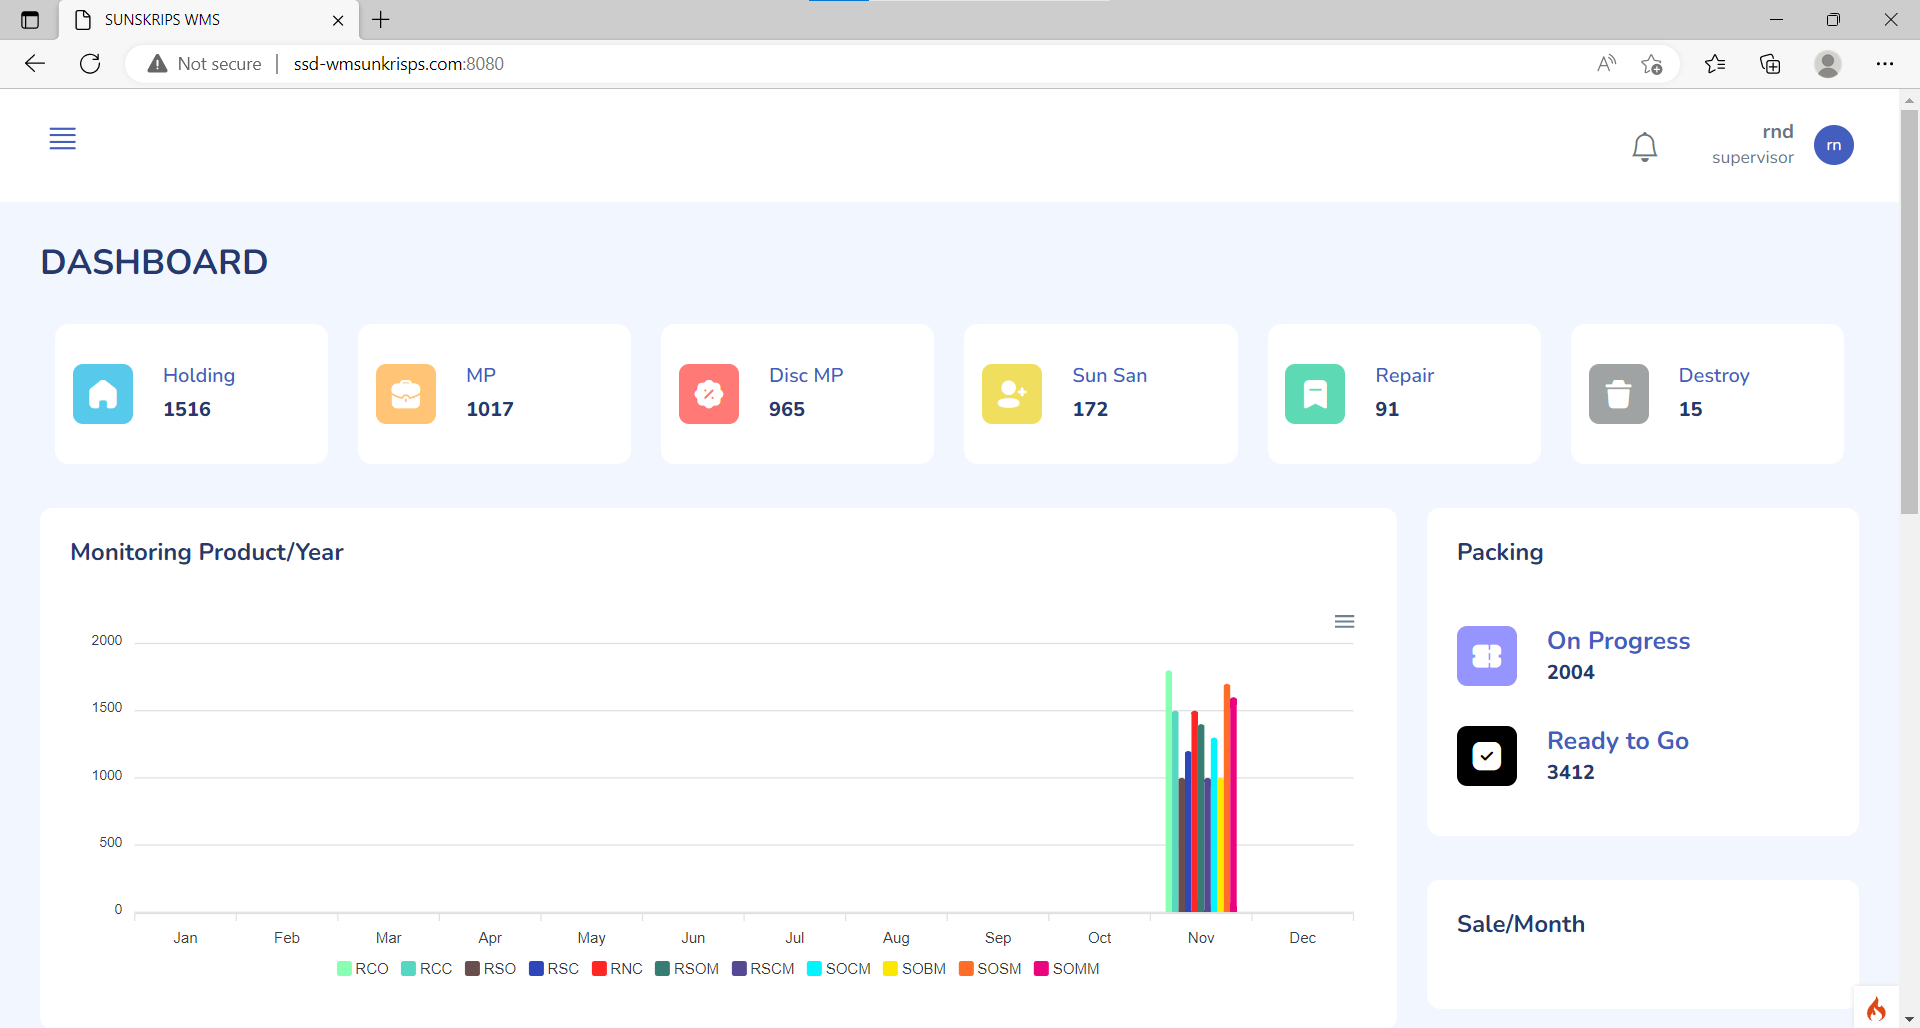Image resolution: width=1920 pixels, height=1028 pixels.
Task: Open browser settings via three-dot menu
Action: coord(1887,63)
